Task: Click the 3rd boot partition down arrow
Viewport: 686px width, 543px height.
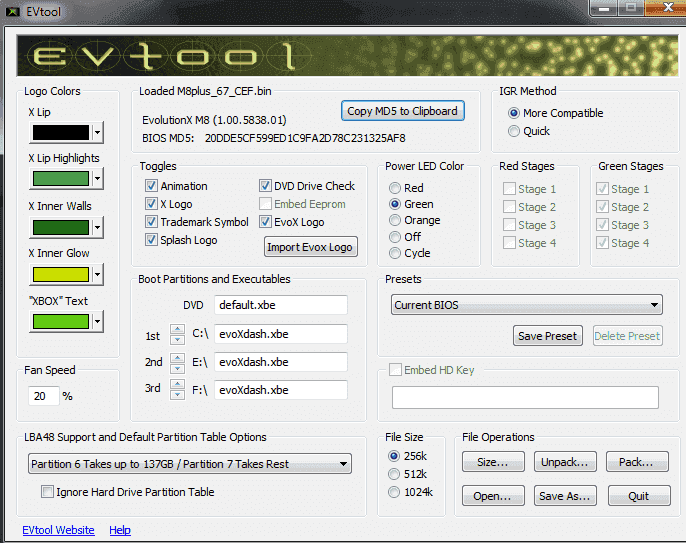Action: 177,395
